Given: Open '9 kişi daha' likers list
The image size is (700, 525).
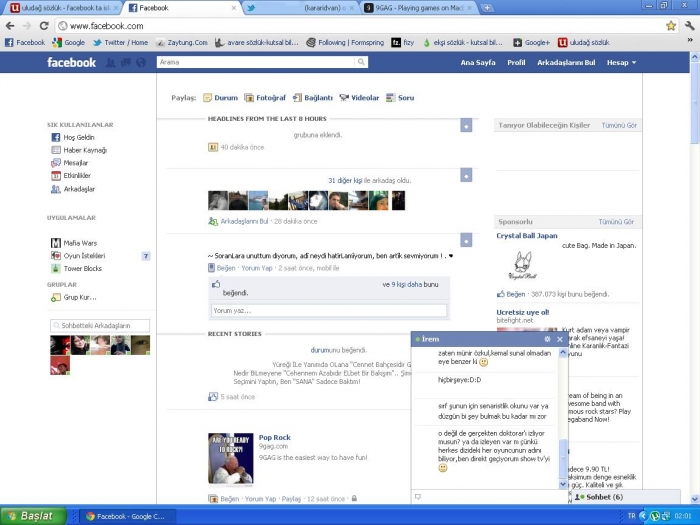Looking at the screenshot, I should click(x=406, y=284).
